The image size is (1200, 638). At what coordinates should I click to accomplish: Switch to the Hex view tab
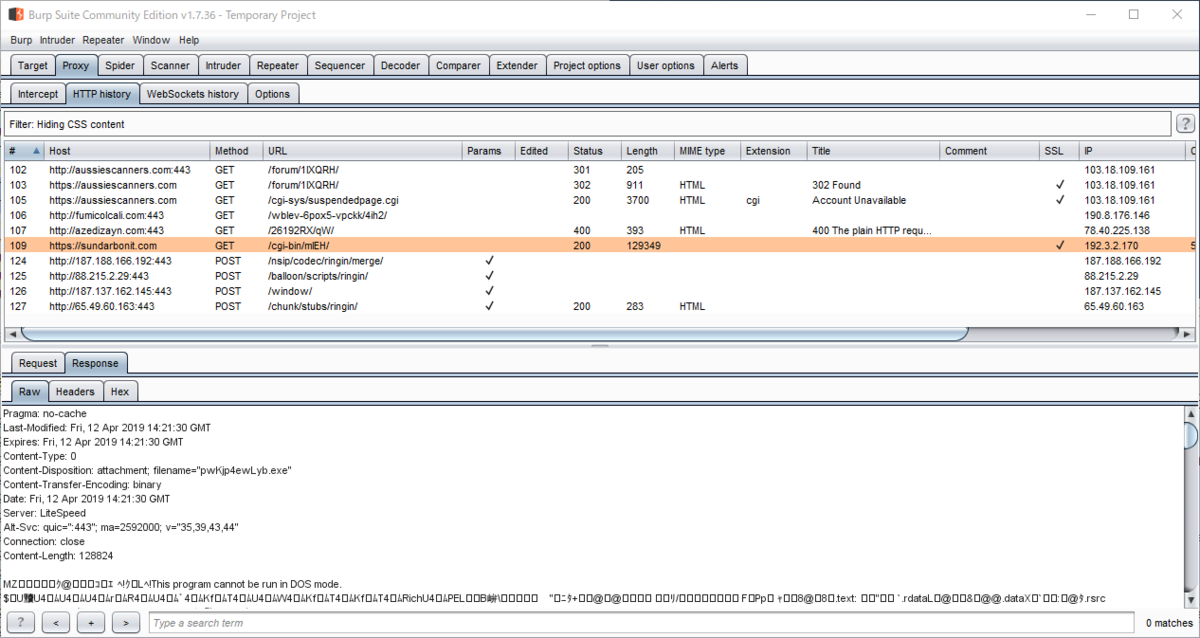tap(119, 392)
